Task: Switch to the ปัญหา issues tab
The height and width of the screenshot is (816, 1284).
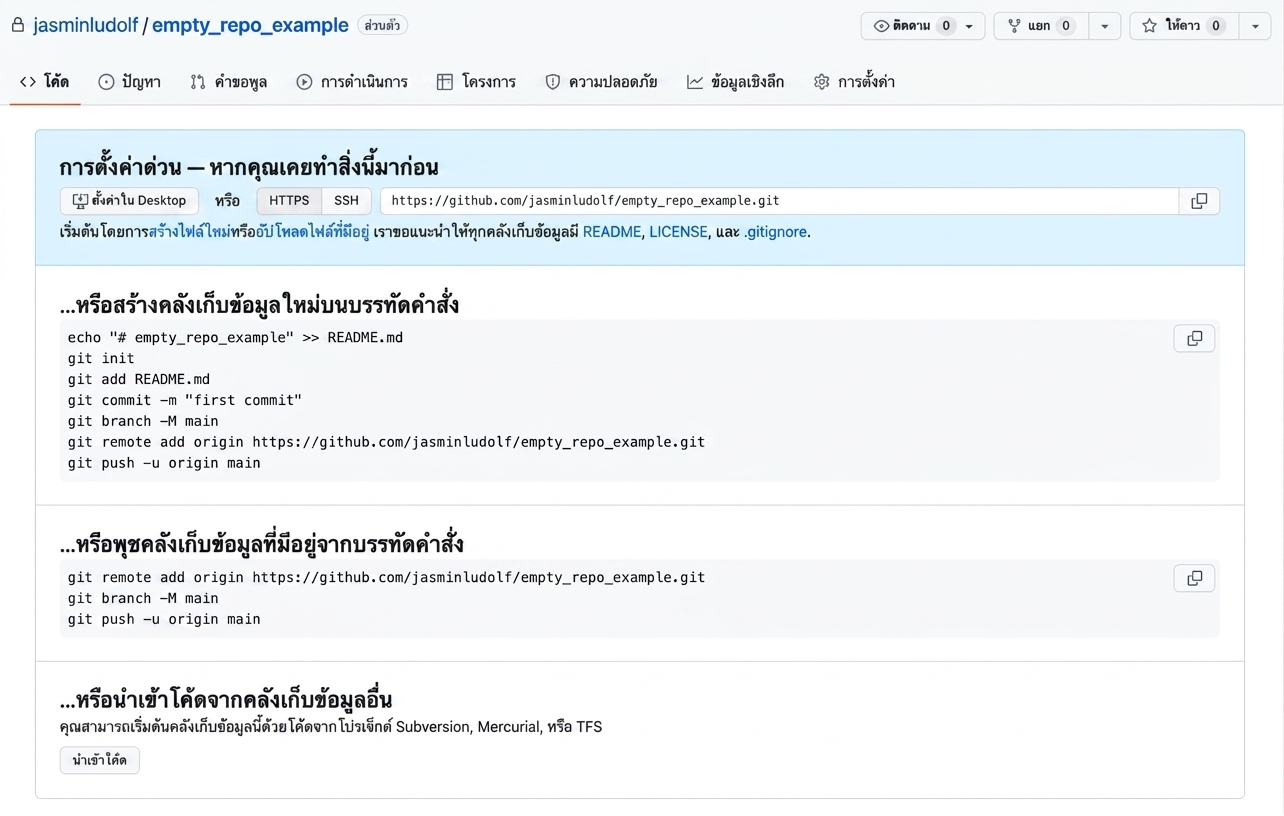Action: (129, 82)
